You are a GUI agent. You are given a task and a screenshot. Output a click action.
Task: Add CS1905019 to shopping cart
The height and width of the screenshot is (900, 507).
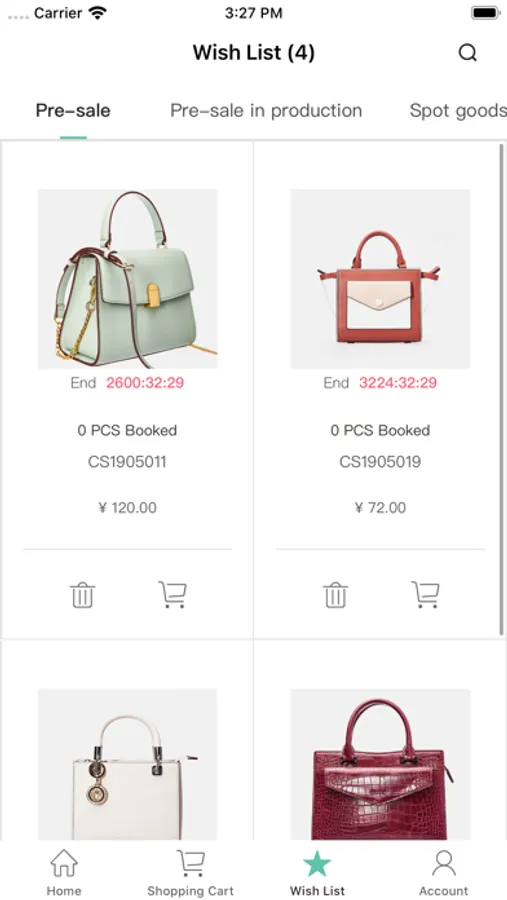click(425, 595)
